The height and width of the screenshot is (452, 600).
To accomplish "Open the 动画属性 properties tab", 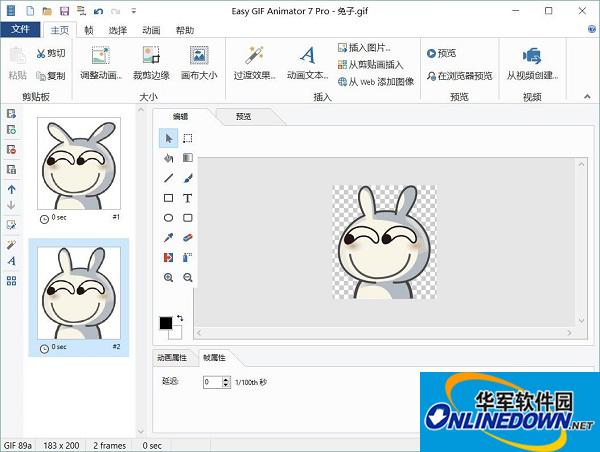I will coord(172,357).
